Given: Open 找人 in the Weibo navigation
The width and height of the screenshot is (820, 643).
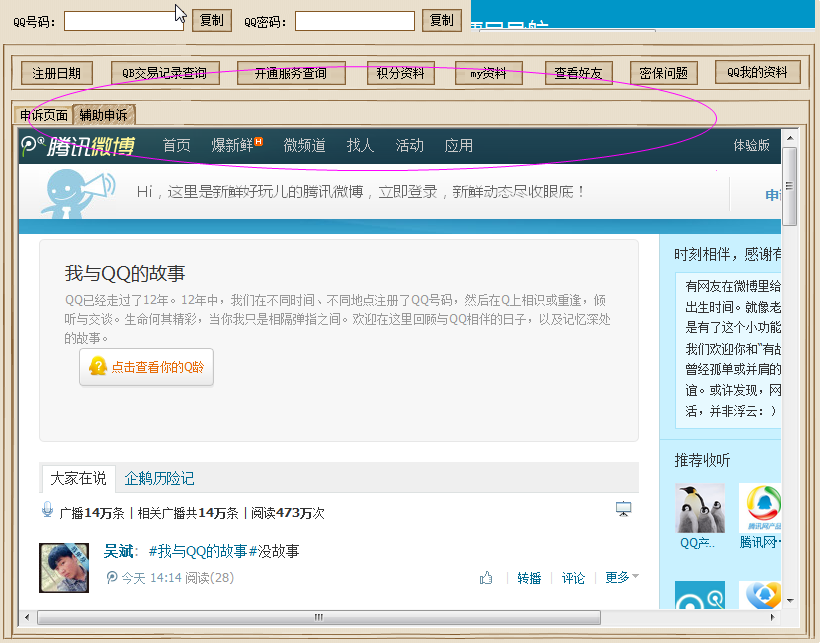Looking at the screenshot, I should (x=360, y=145).
